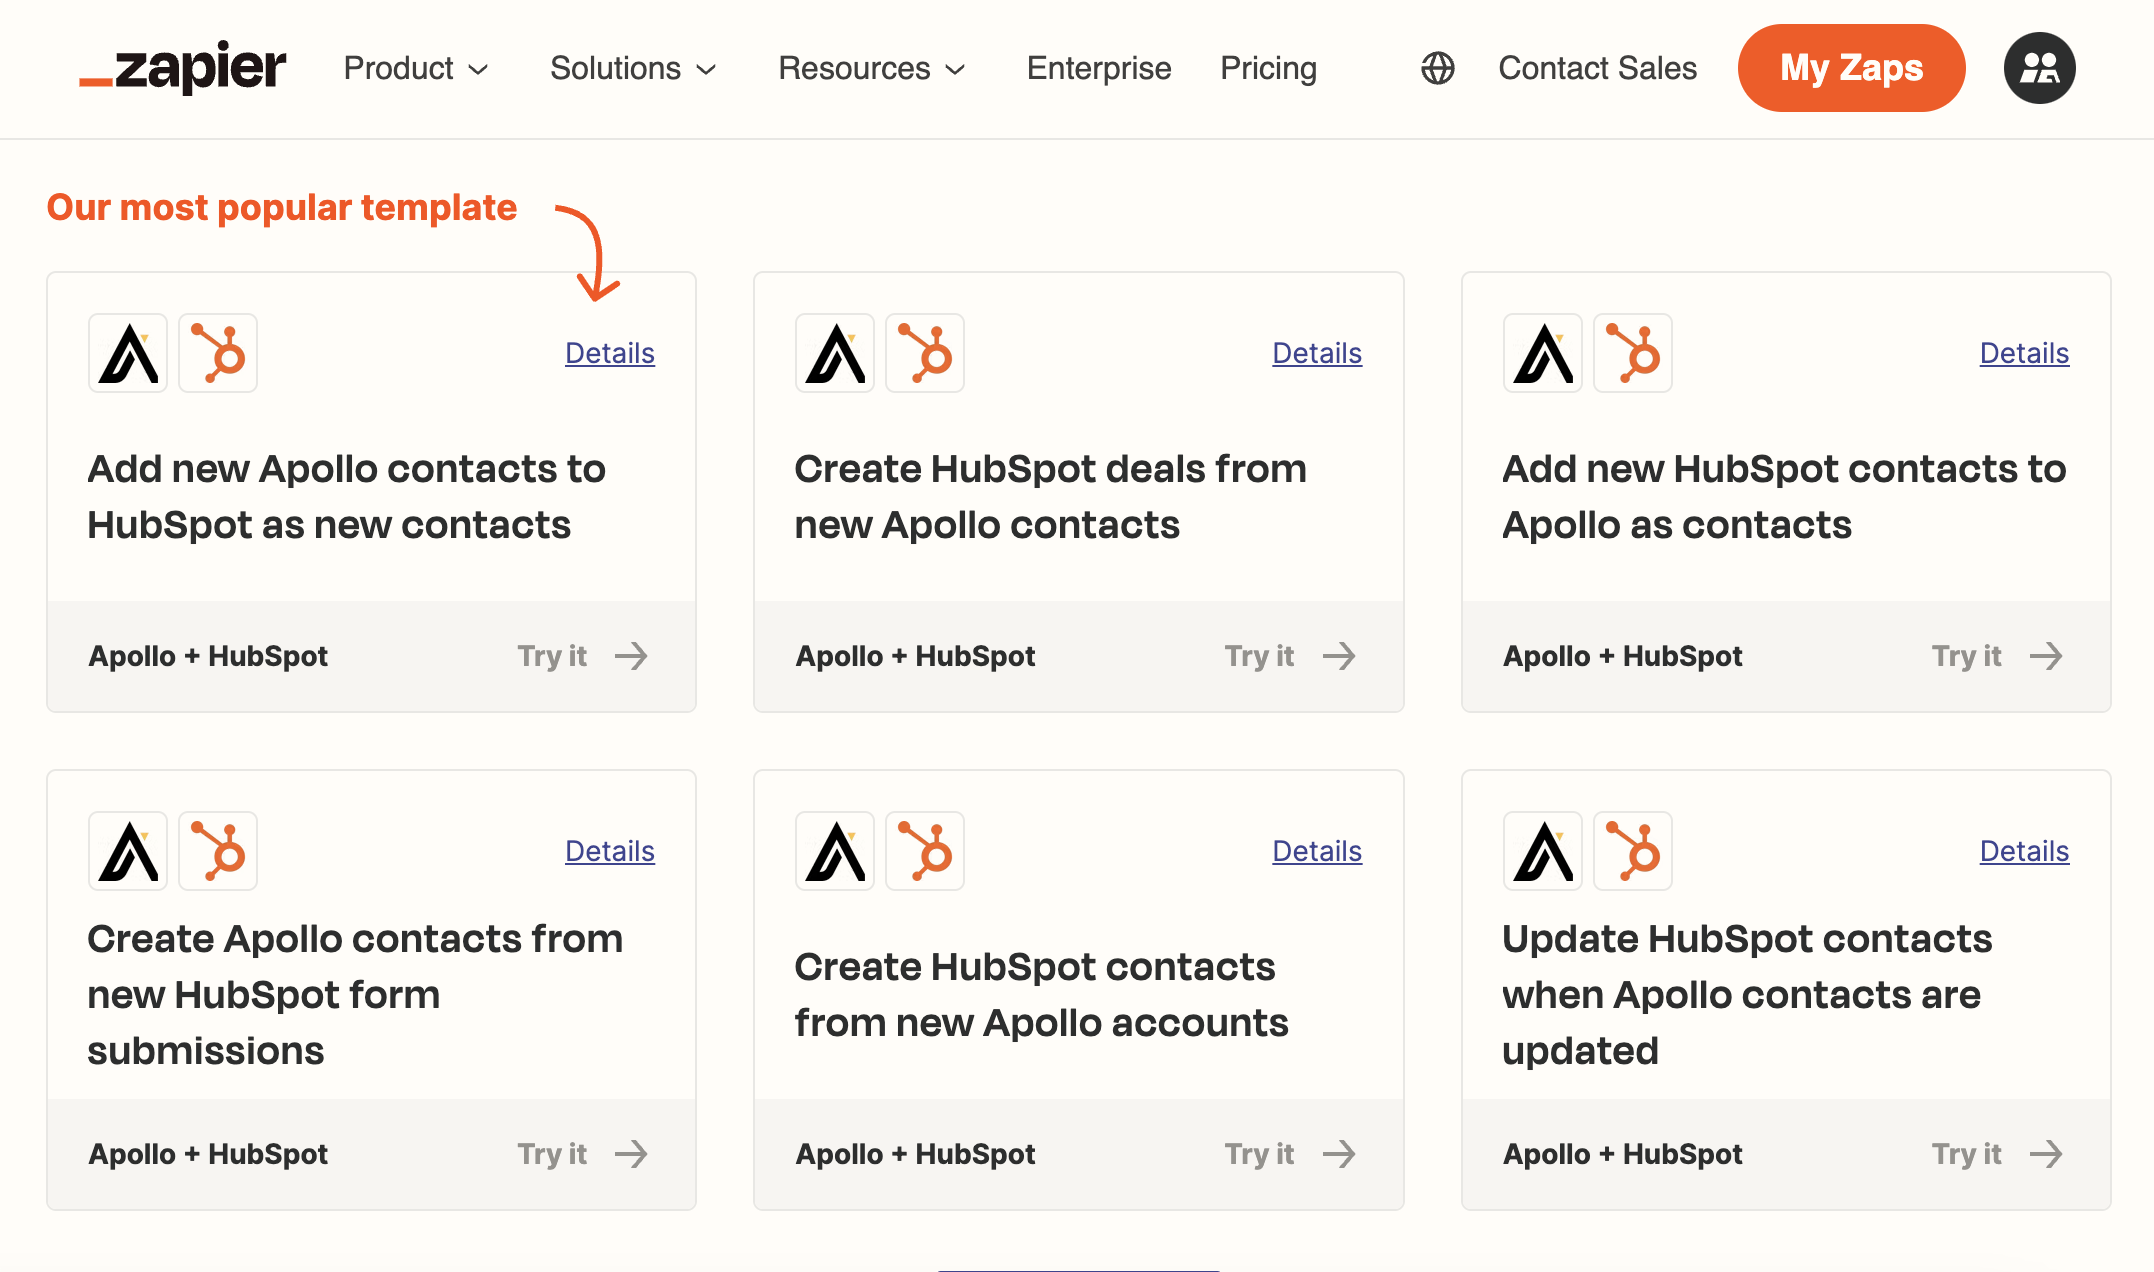Open My Zaps
2154x1272 pixels.
(1851, 68)
